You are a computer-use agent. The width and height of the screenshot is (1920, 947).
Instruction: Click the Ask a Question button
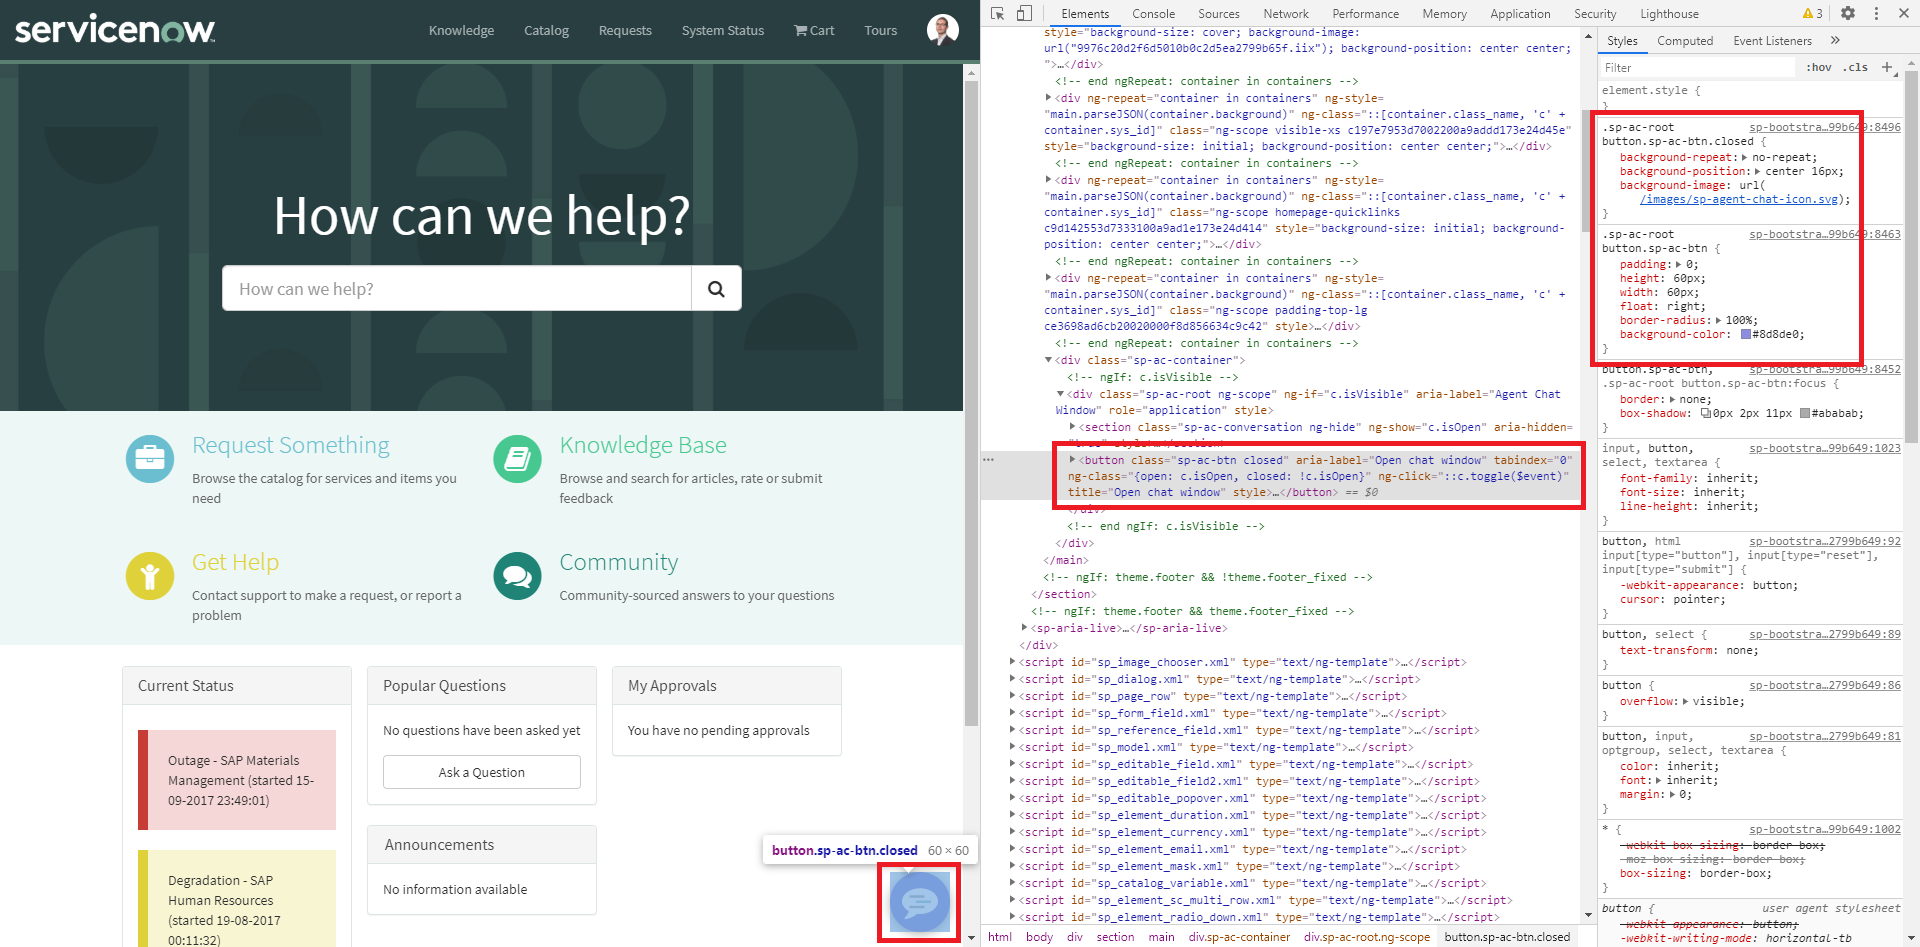point(482,772)
